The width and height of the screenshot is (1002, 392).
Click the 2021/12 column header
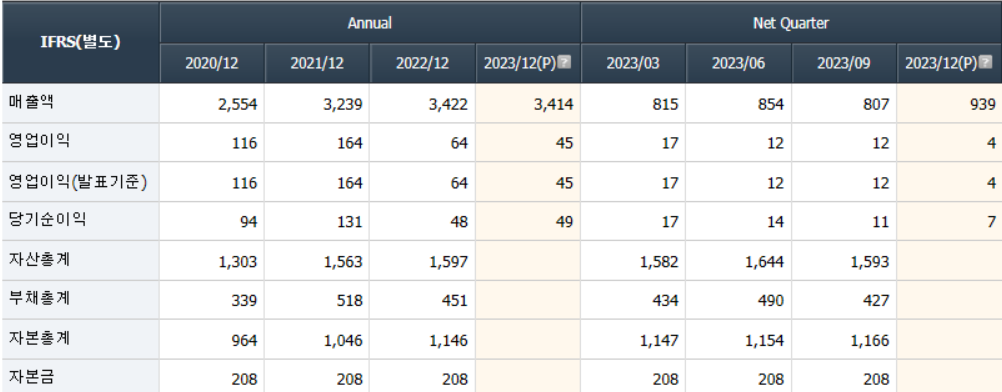tap(317, 63)
